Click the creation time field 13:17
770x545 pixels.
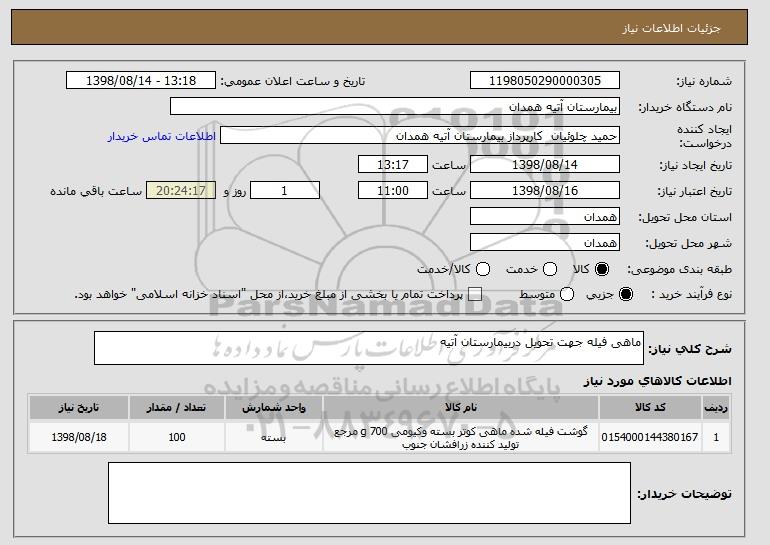(x=393, y=164)
